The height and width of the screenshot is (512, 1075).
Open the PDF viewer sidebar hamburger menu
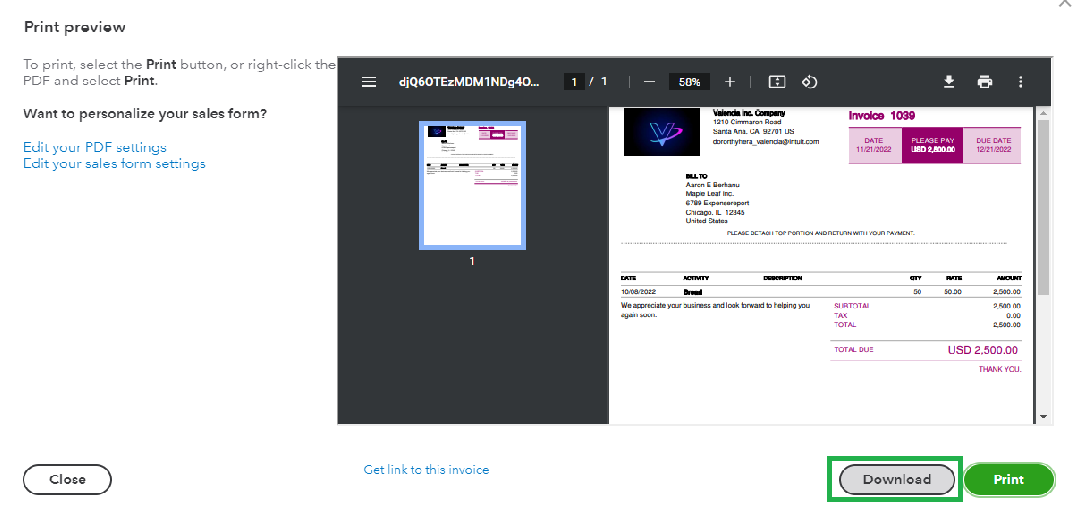click(x=369, y=82)
